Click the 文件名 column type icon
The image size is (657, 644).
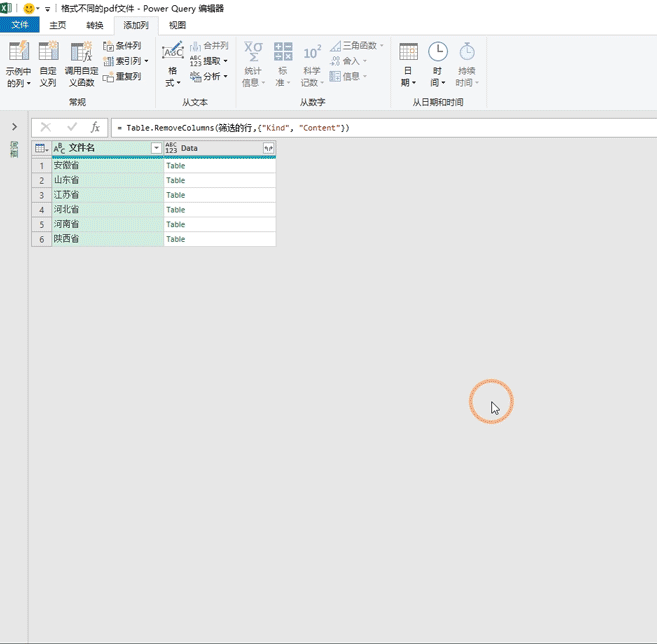pyautogui.click(x=59, y=148)
